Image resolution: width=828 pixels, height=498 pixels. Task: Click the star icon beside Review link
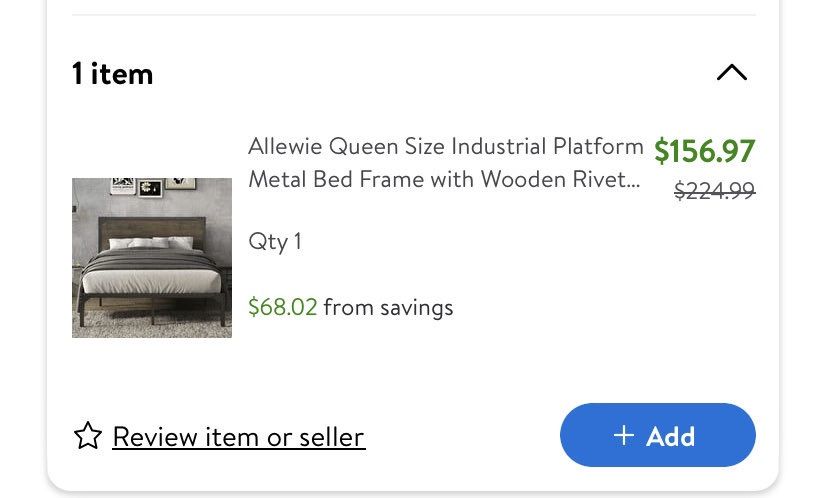pyautogui.click(x=88, y=436)
